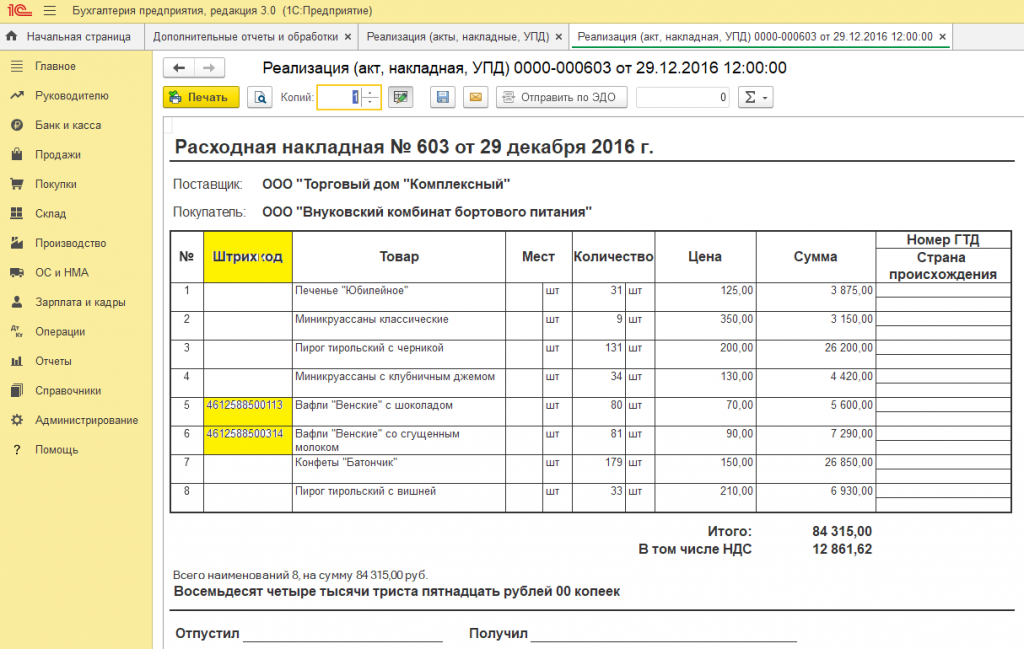Select supplier name ООО "Торговый дом "Комплексный"
The height and width of the screenshot is (649, 1024).
click(x=386, y=184)
